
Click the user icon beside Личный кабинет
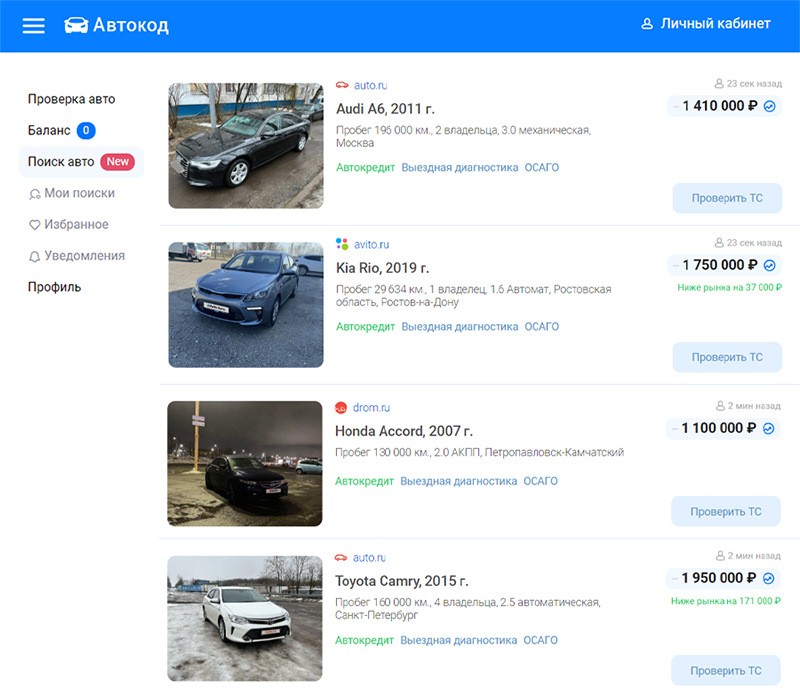pos(647,24)
